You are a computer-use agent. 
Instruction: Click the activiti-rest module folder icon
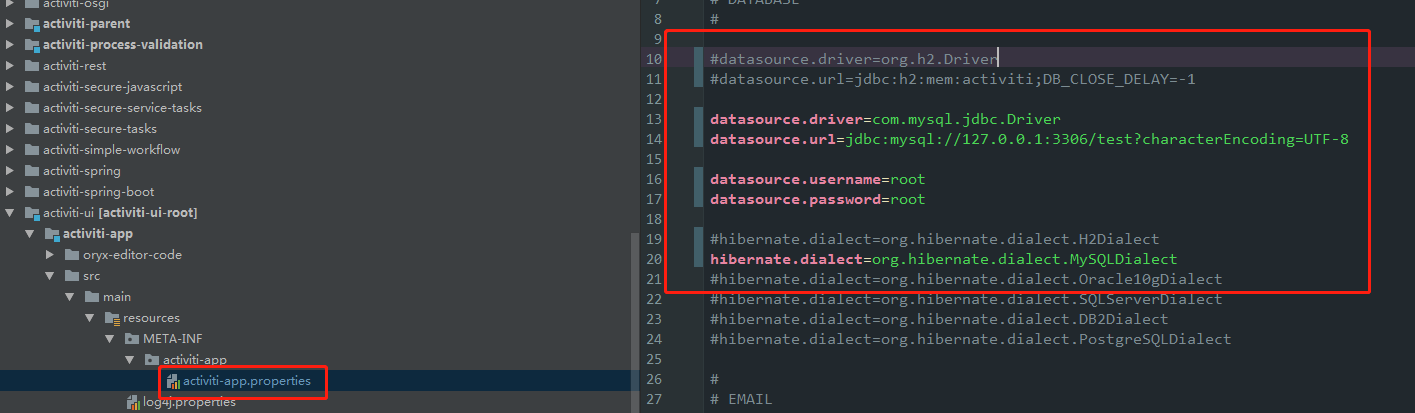pyautogui.click(x=32, y=66)
